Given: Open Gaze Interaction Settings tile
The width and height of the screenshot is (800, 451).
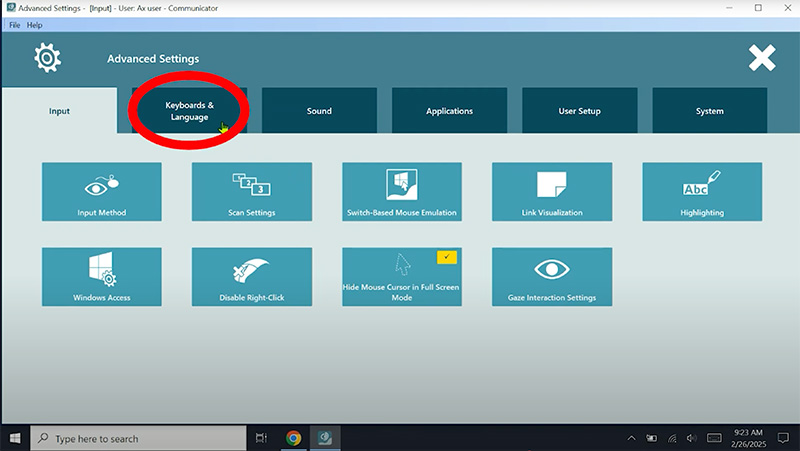Looking at the screenshot, I should (551, 277).
